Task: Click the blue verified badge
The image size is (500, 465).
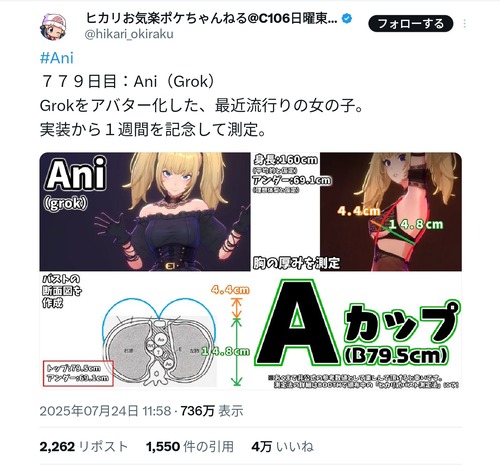Action: (x=347, y=19)
